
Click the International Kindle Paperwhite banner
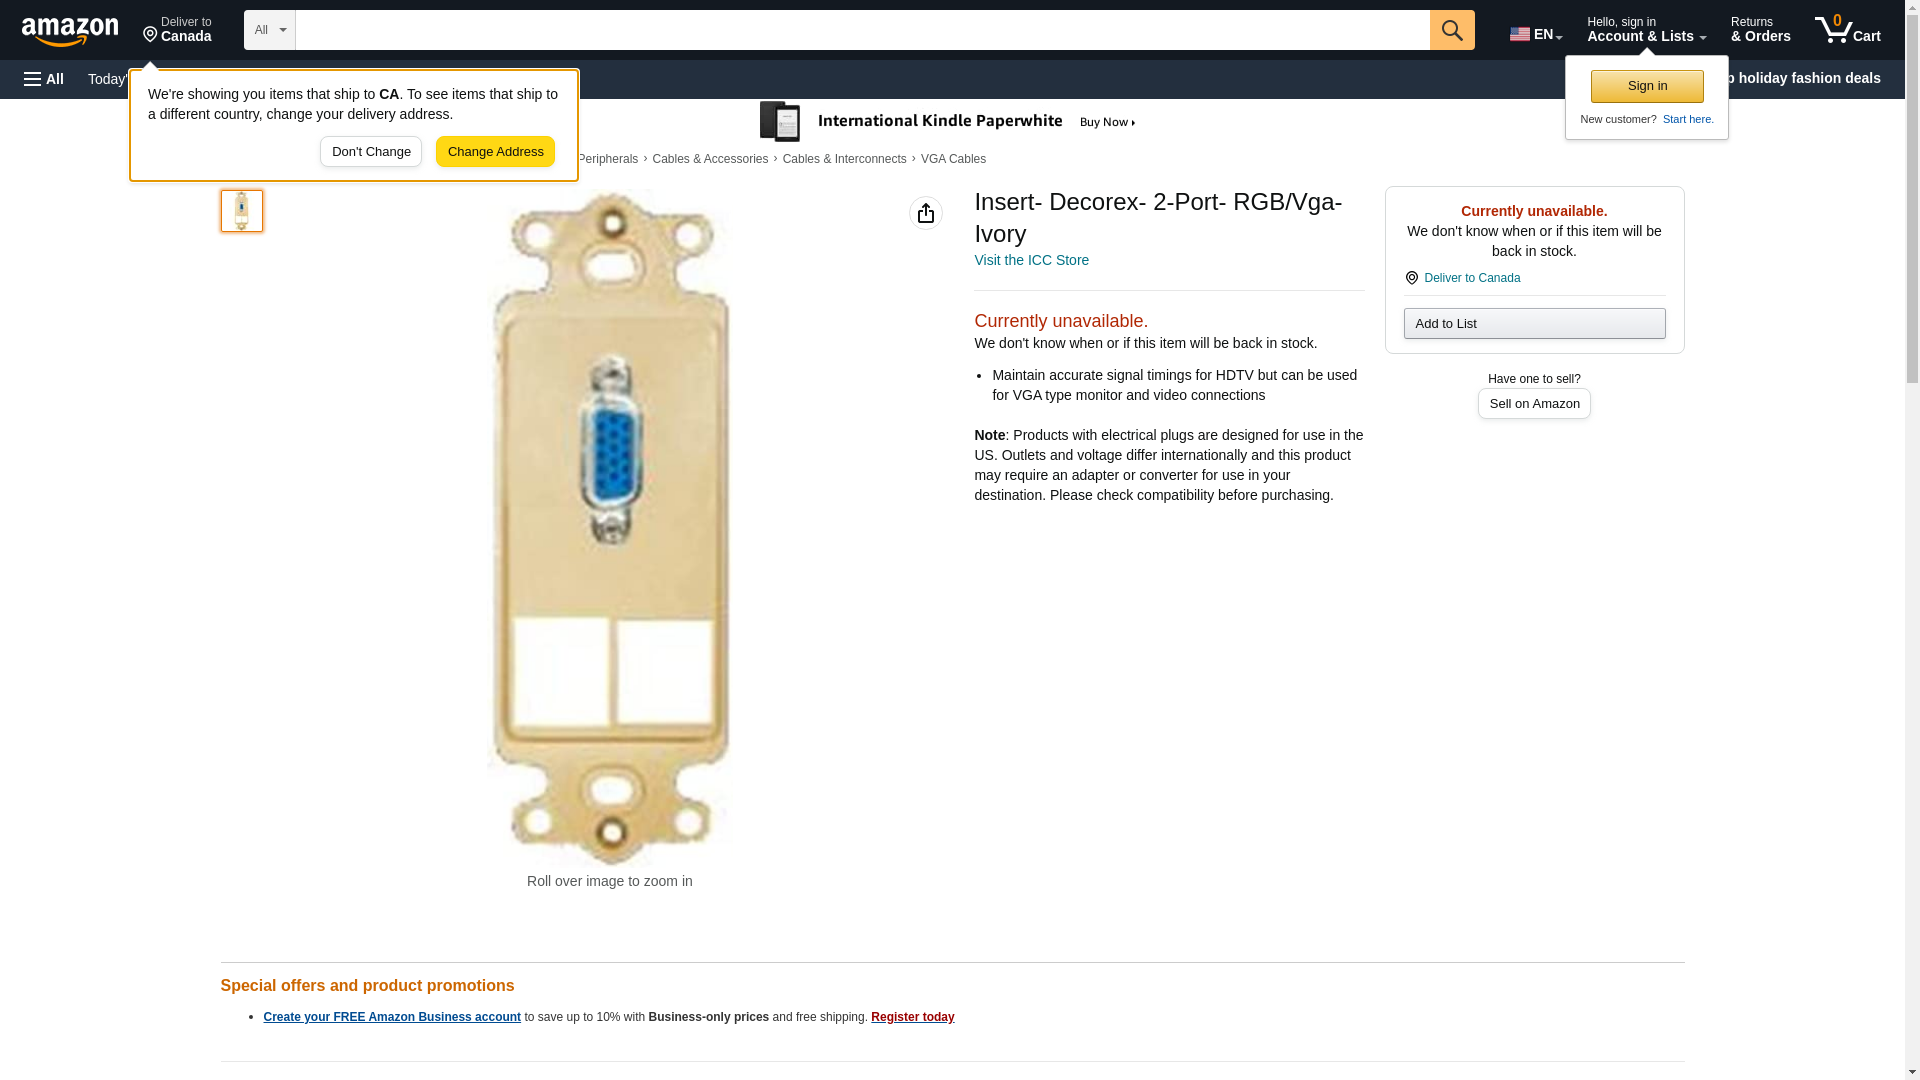pyautogui.click(x=948, y=122)
